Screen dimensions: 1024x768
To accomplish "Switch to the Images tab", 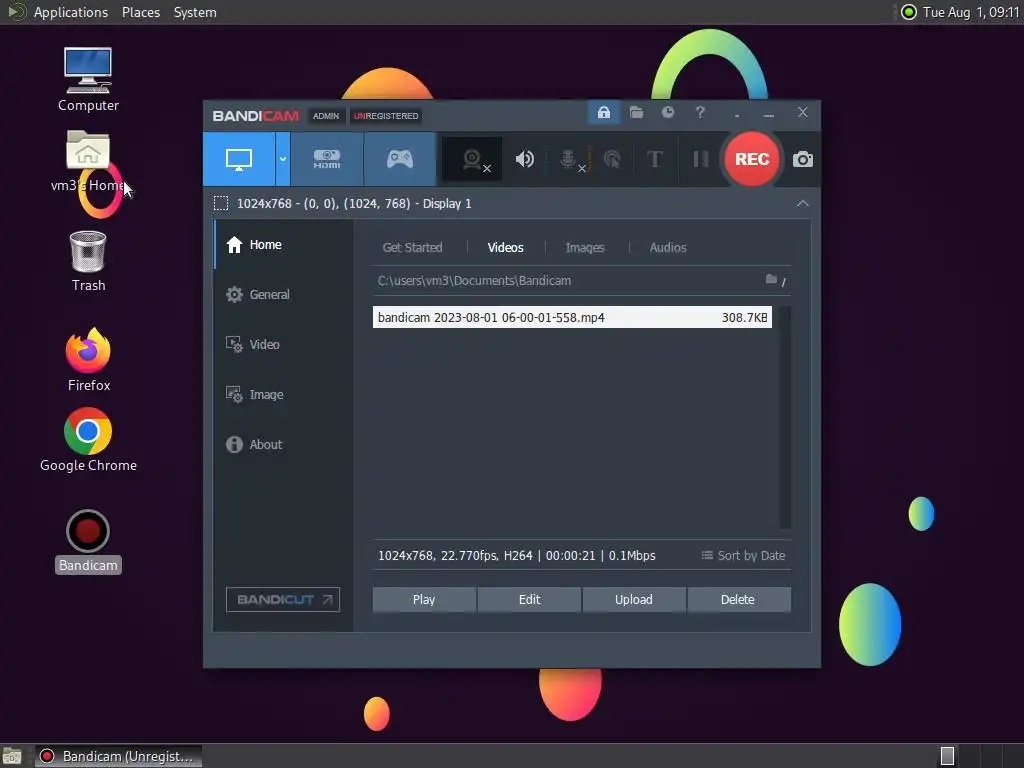I will coord(584,248).
